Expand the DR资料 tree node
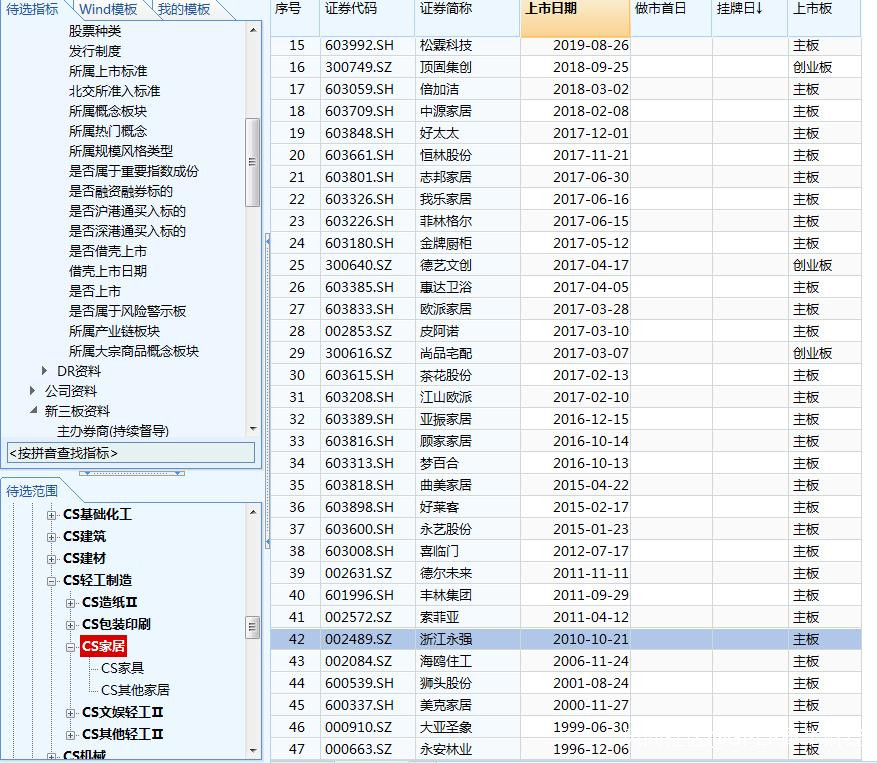 (x=44, y=371)
